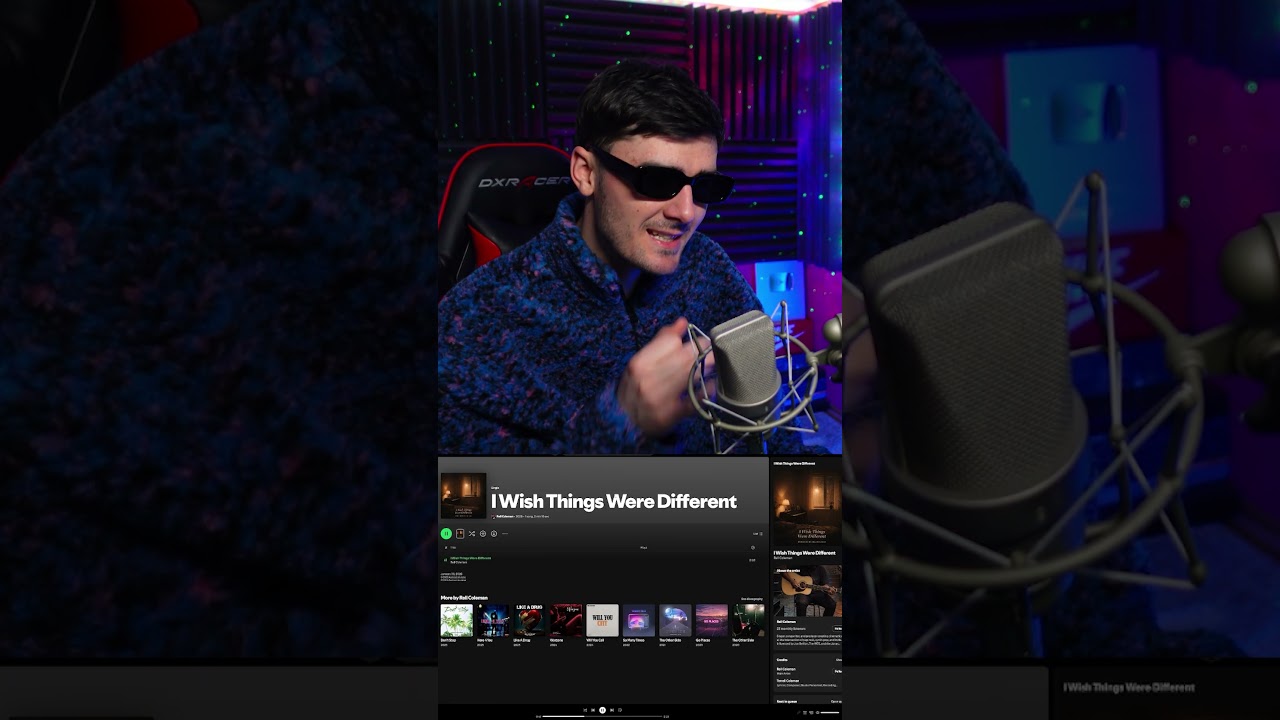Image resolution: width=1280 pixels, height=720 pixels.
Task: Open the So Many Times album cover
Action: pyautogui.click(x=639, y=620)
